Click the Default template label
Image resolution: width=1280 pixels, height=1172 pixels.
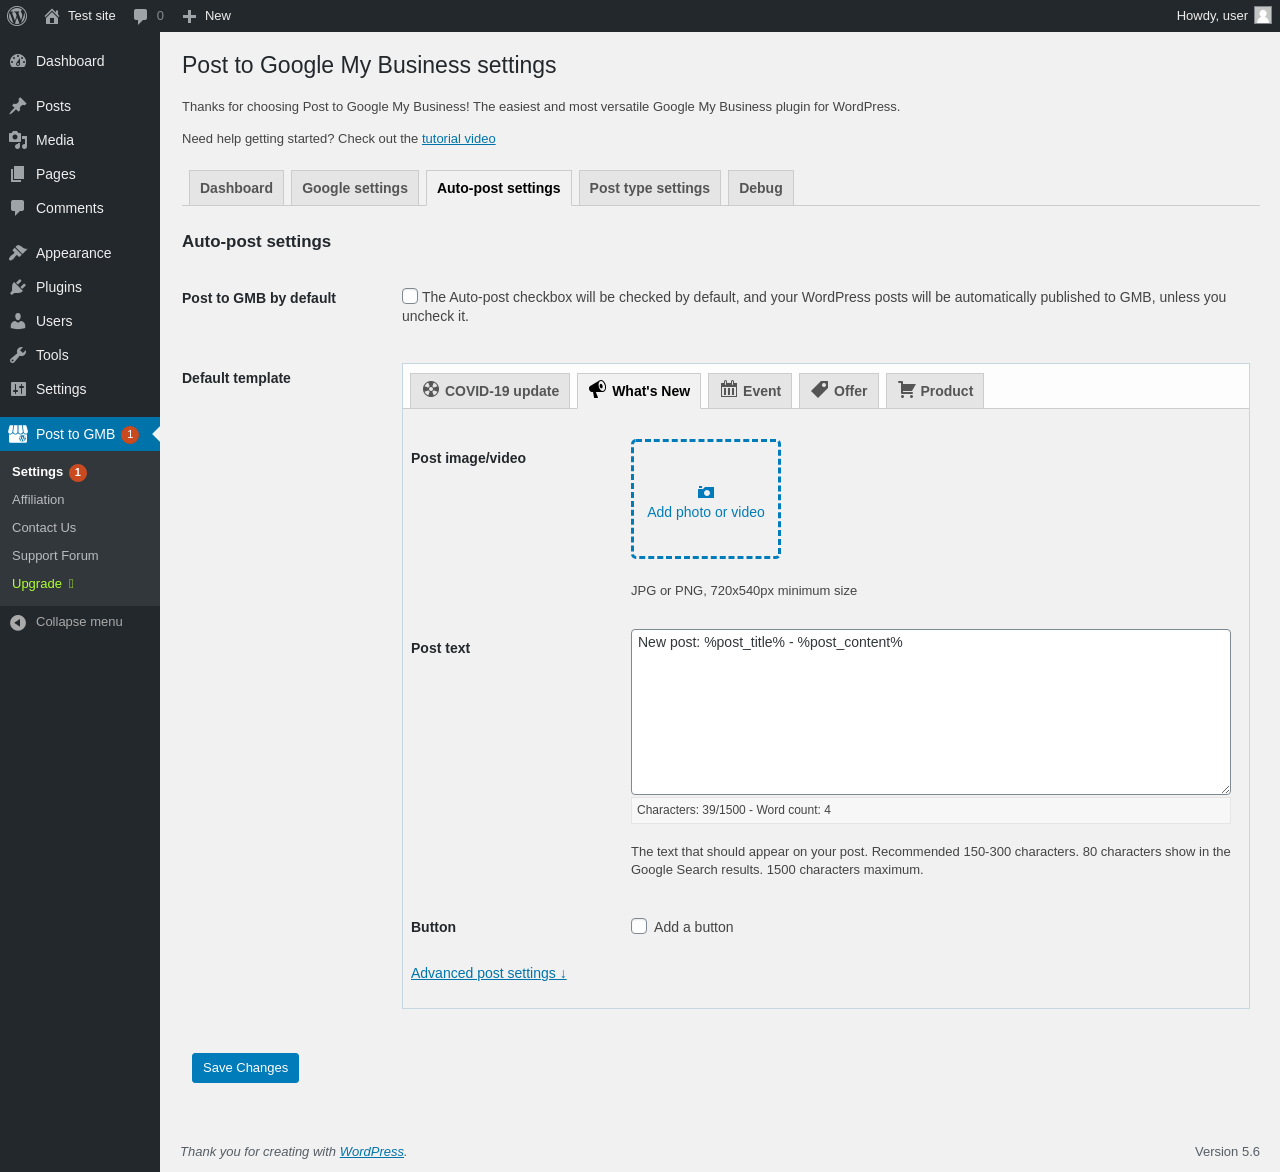[236, 378]
